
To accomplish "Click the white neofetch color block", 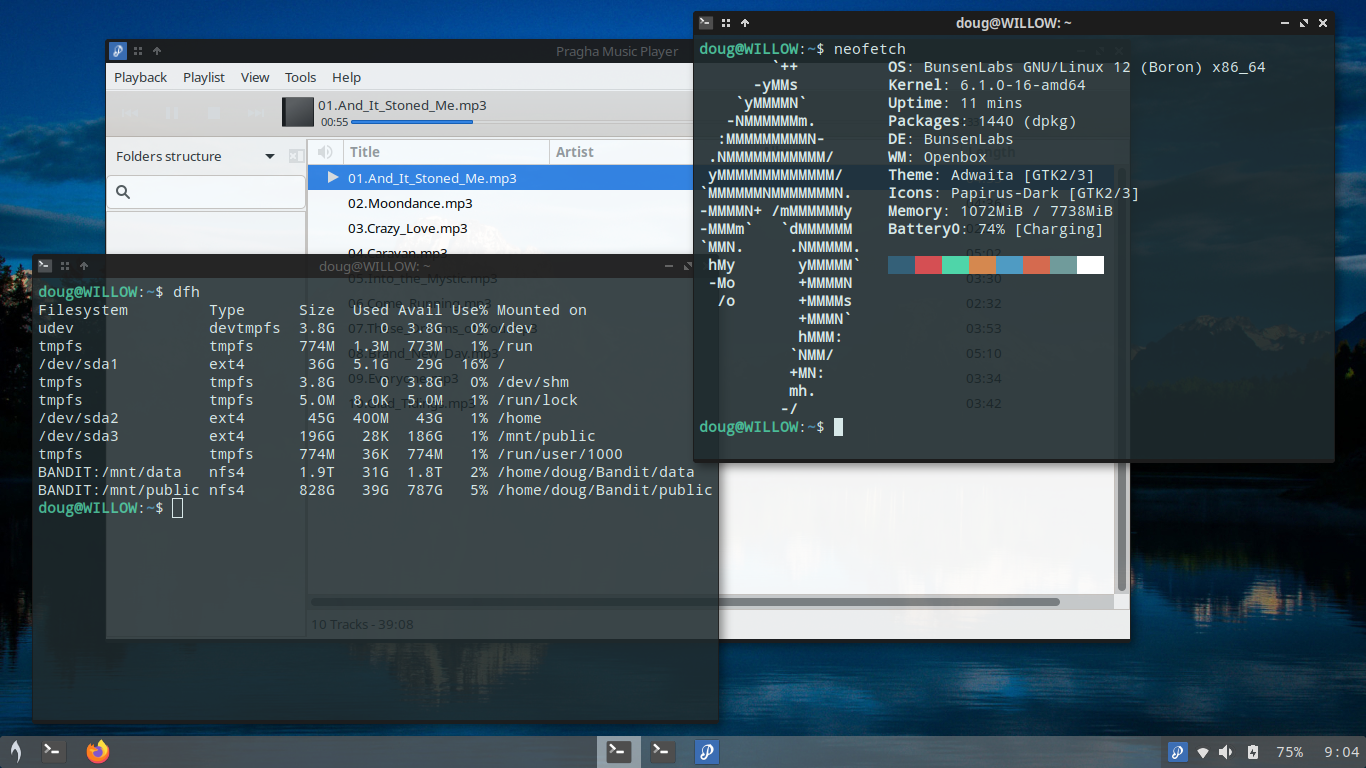I will (x=1090, y=265).
